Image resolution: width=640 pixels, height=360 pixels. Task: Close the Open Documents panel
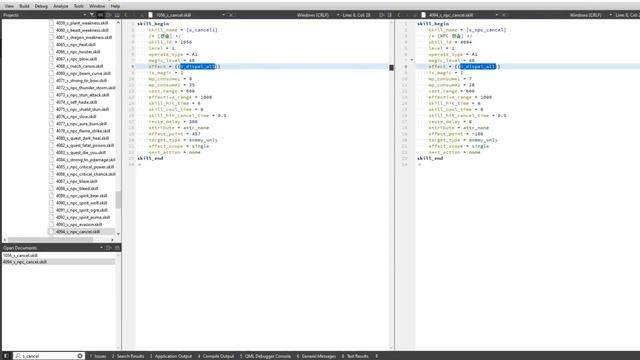pos(117,248)
